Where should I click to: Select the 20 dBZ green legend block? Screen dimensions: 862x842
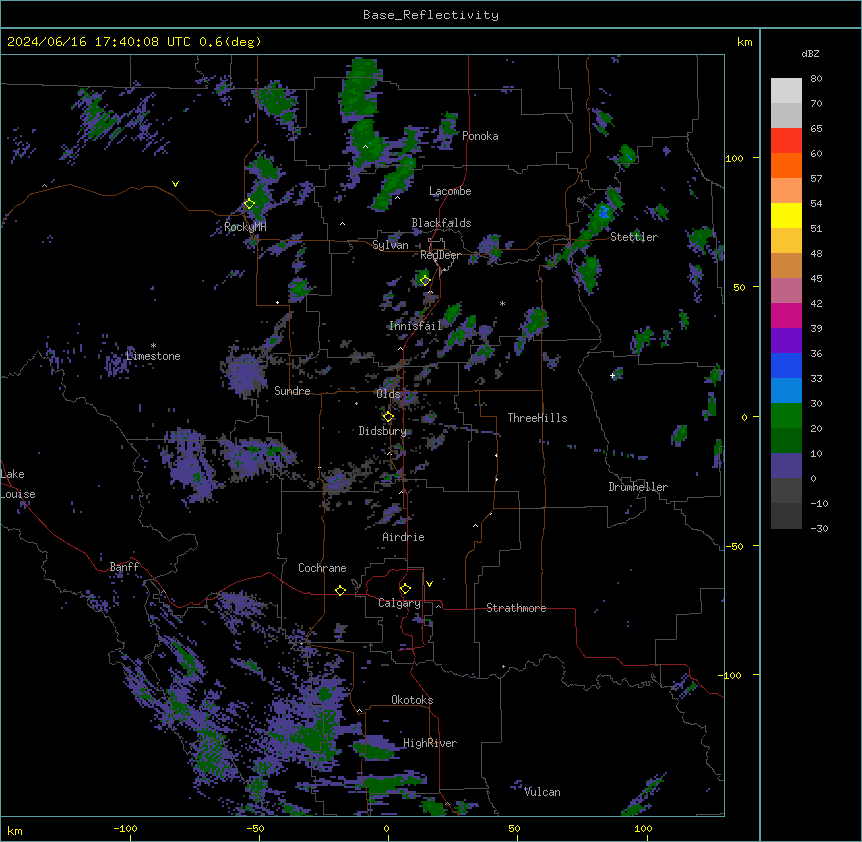(786, 416)
